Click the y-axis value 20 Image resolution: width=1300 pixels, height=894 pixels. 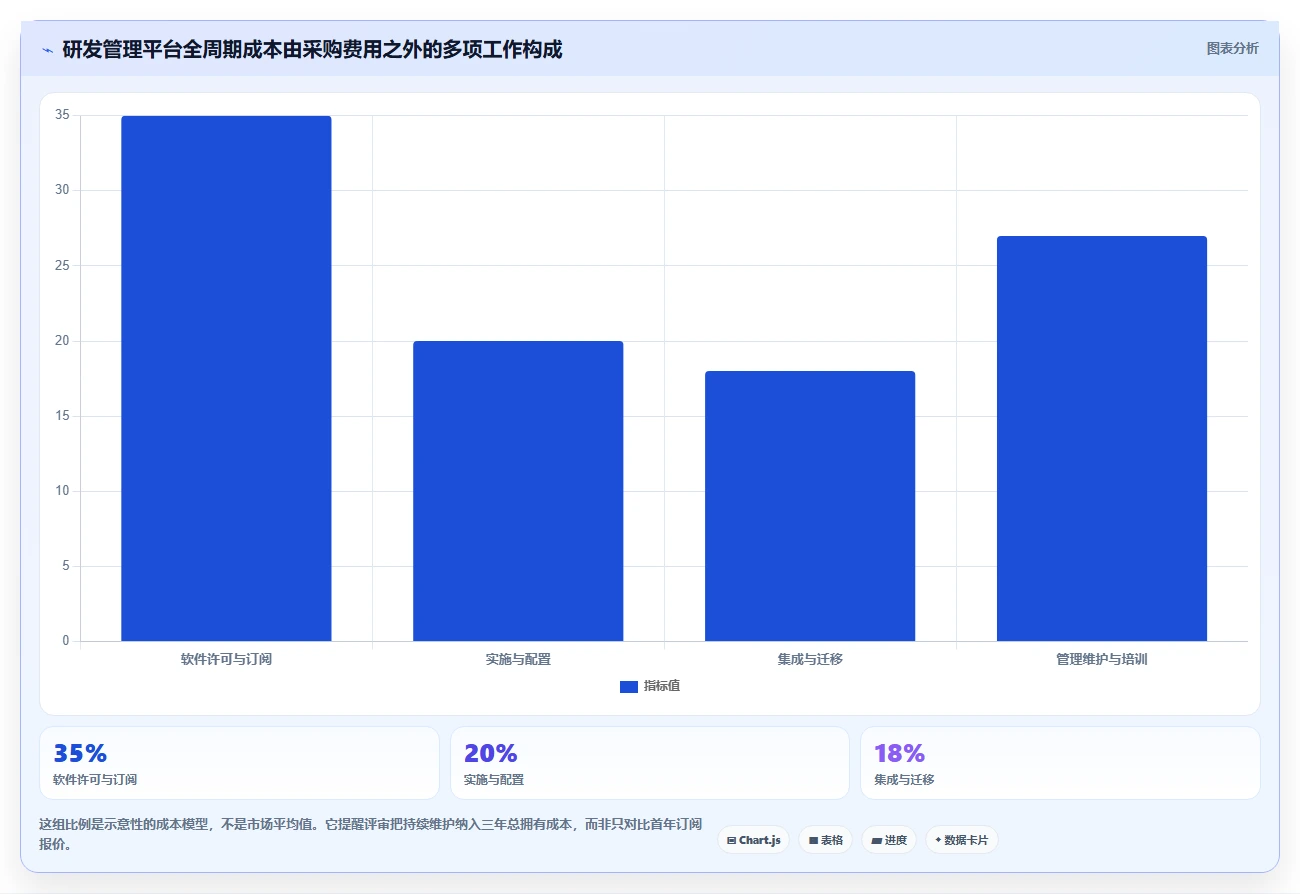(62, 341)
